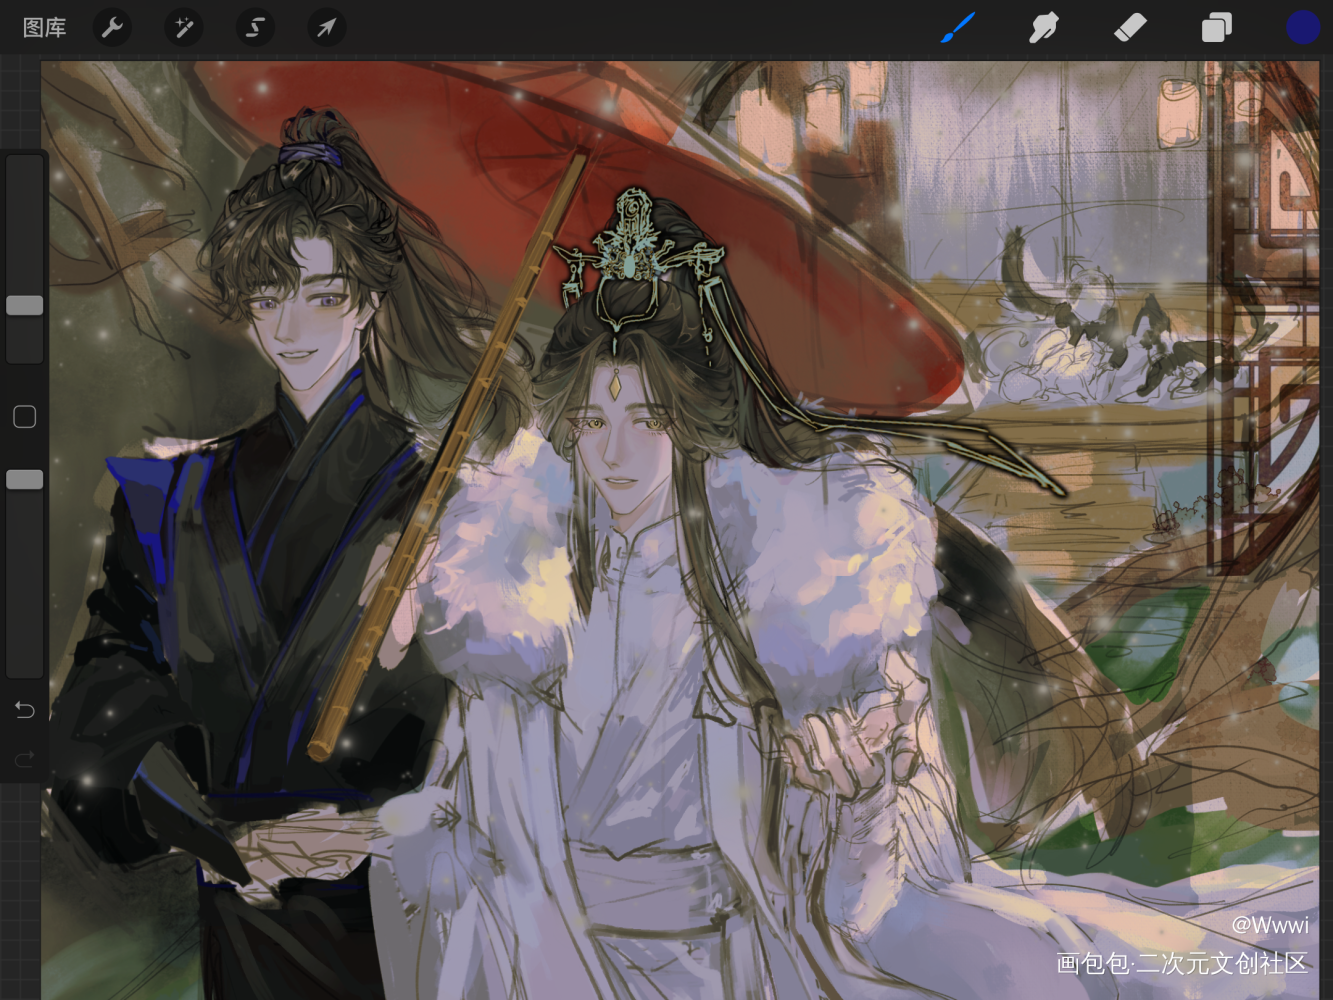The width and height of the screenshot is (1333, 1000).
Task: Open the Adjustments magic wand menu
Action: pos(184,28)
